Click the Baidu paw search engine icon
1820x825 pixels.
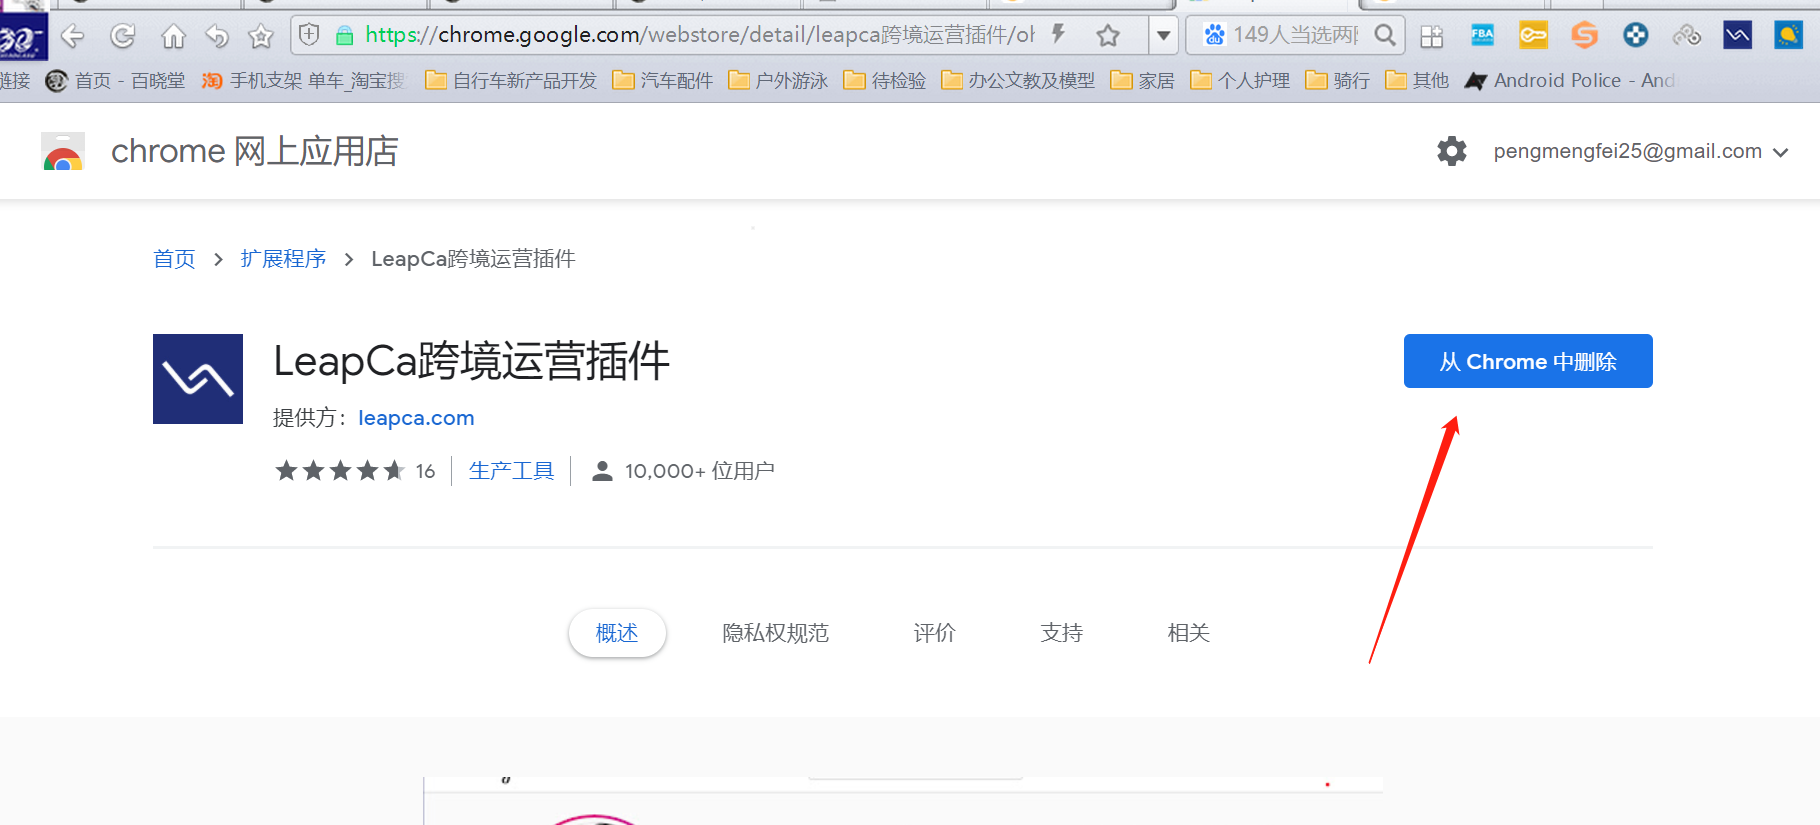(x=1214, y=35)
